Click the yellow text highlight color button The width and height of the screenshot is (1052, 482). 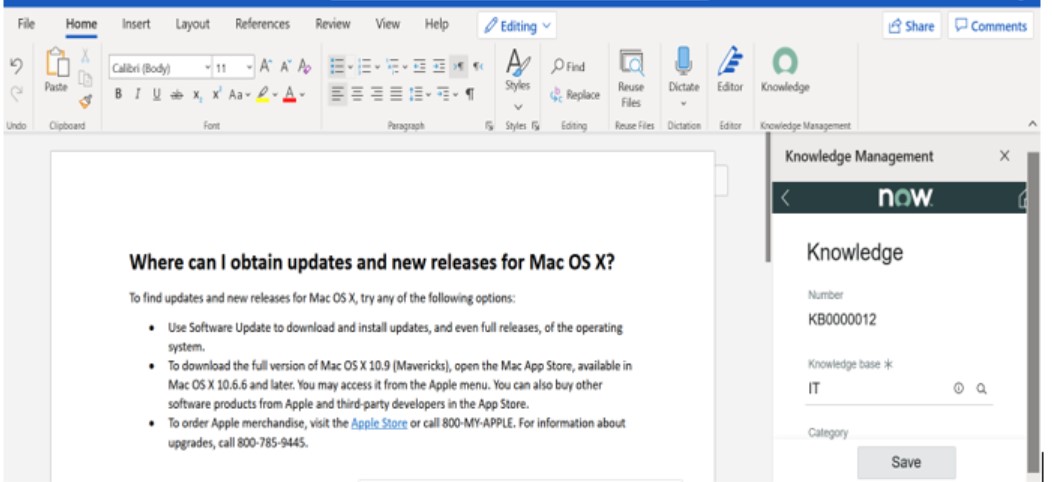coord(263,95)
